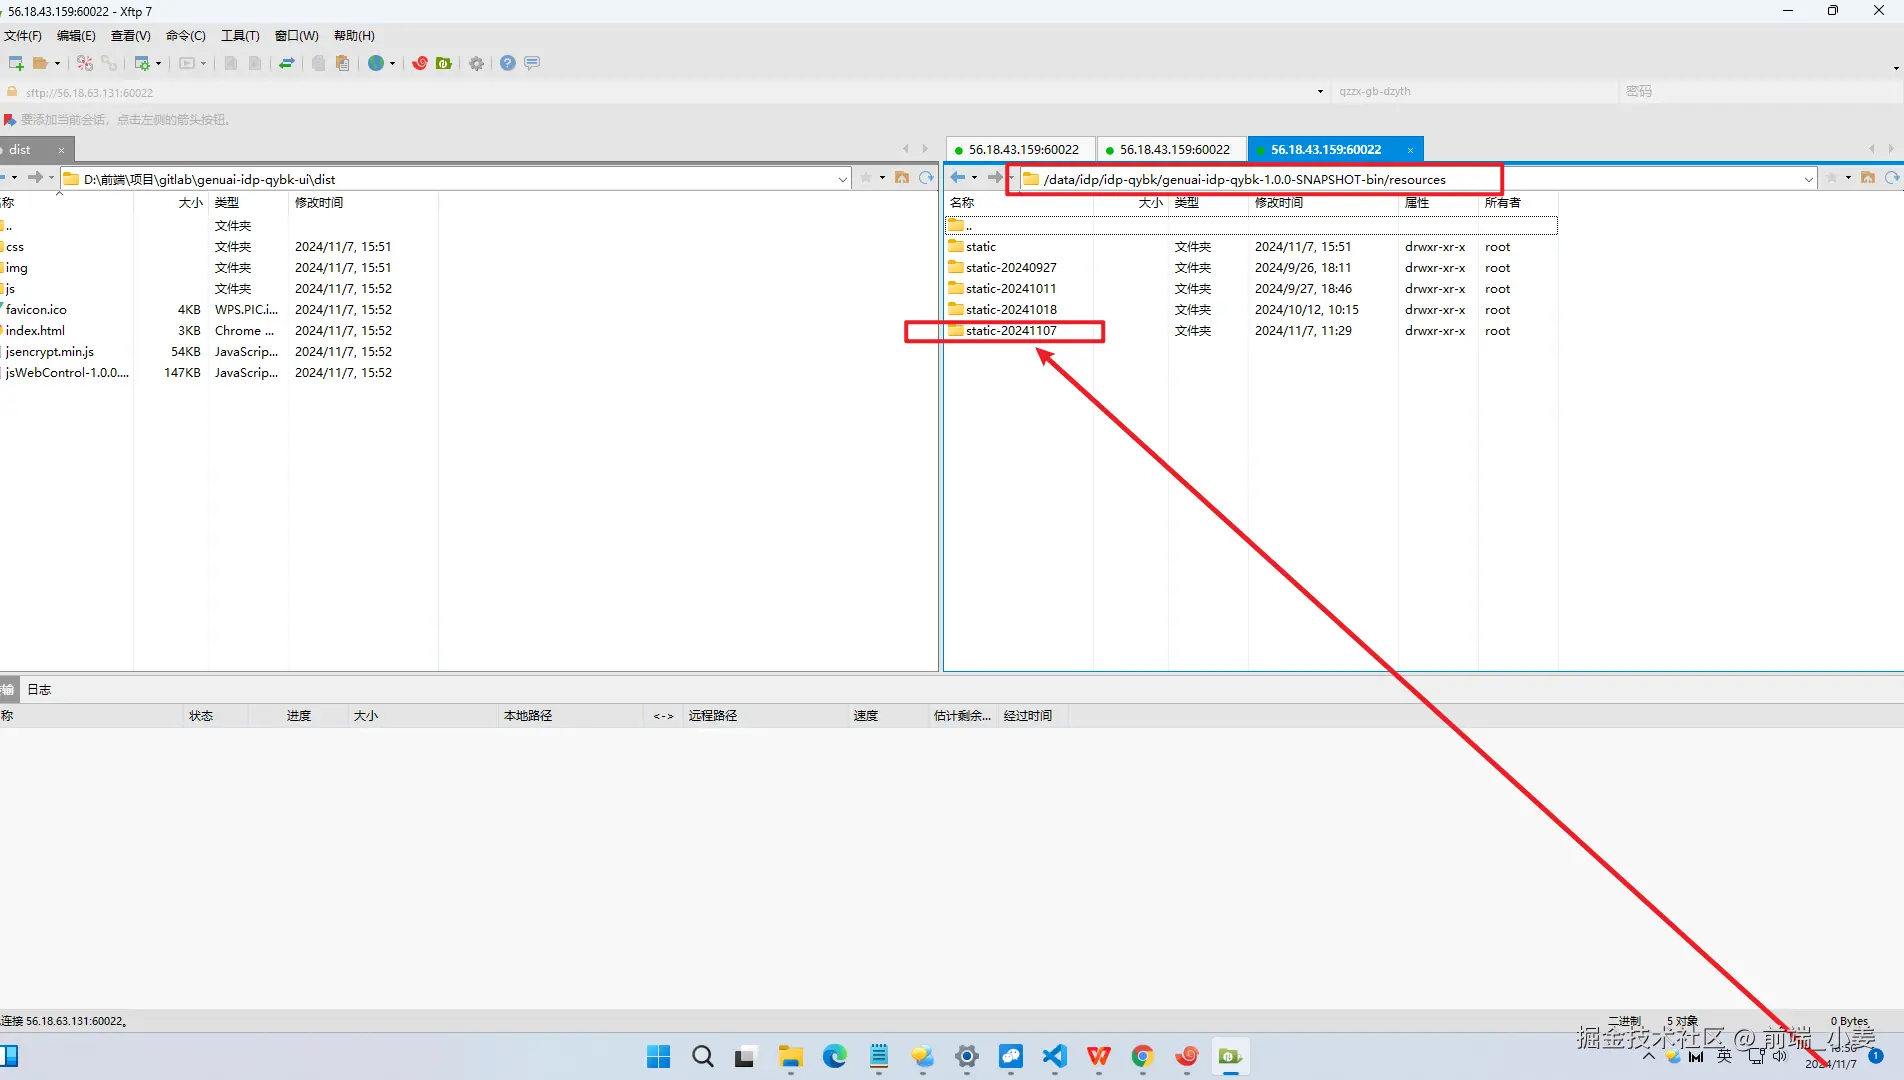Refresh the local dist file list
1904x1080 pixels.
926,178
